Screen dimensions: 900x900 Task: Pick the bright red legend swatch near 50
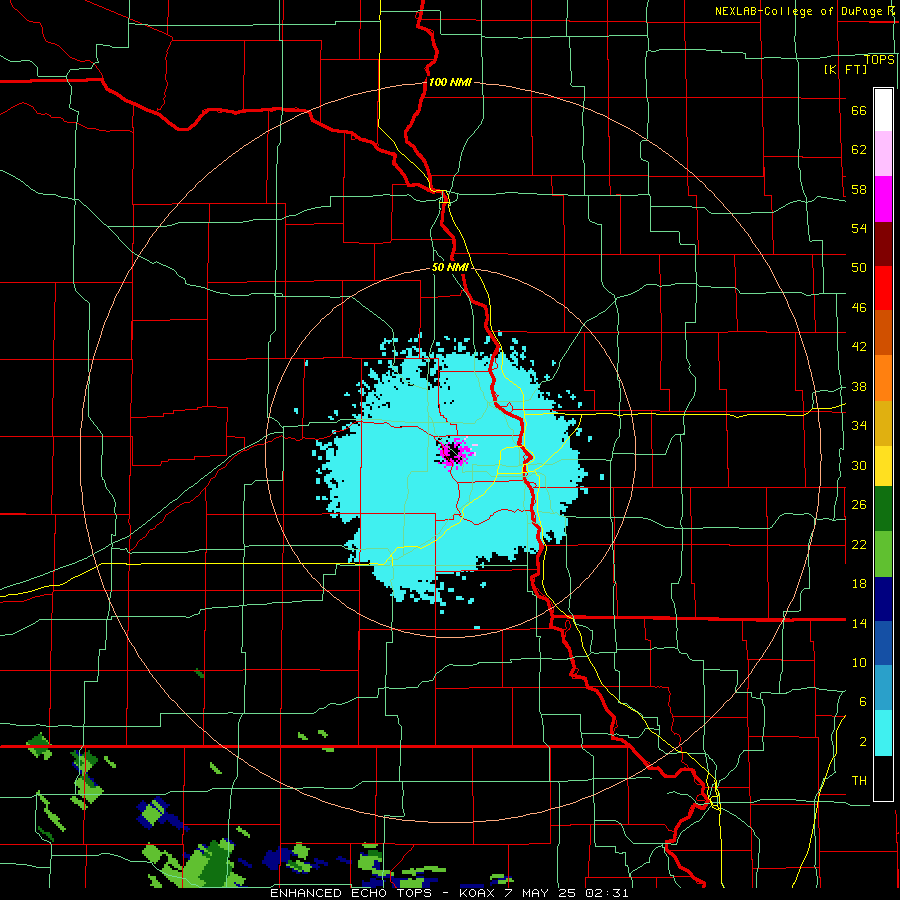883,288
